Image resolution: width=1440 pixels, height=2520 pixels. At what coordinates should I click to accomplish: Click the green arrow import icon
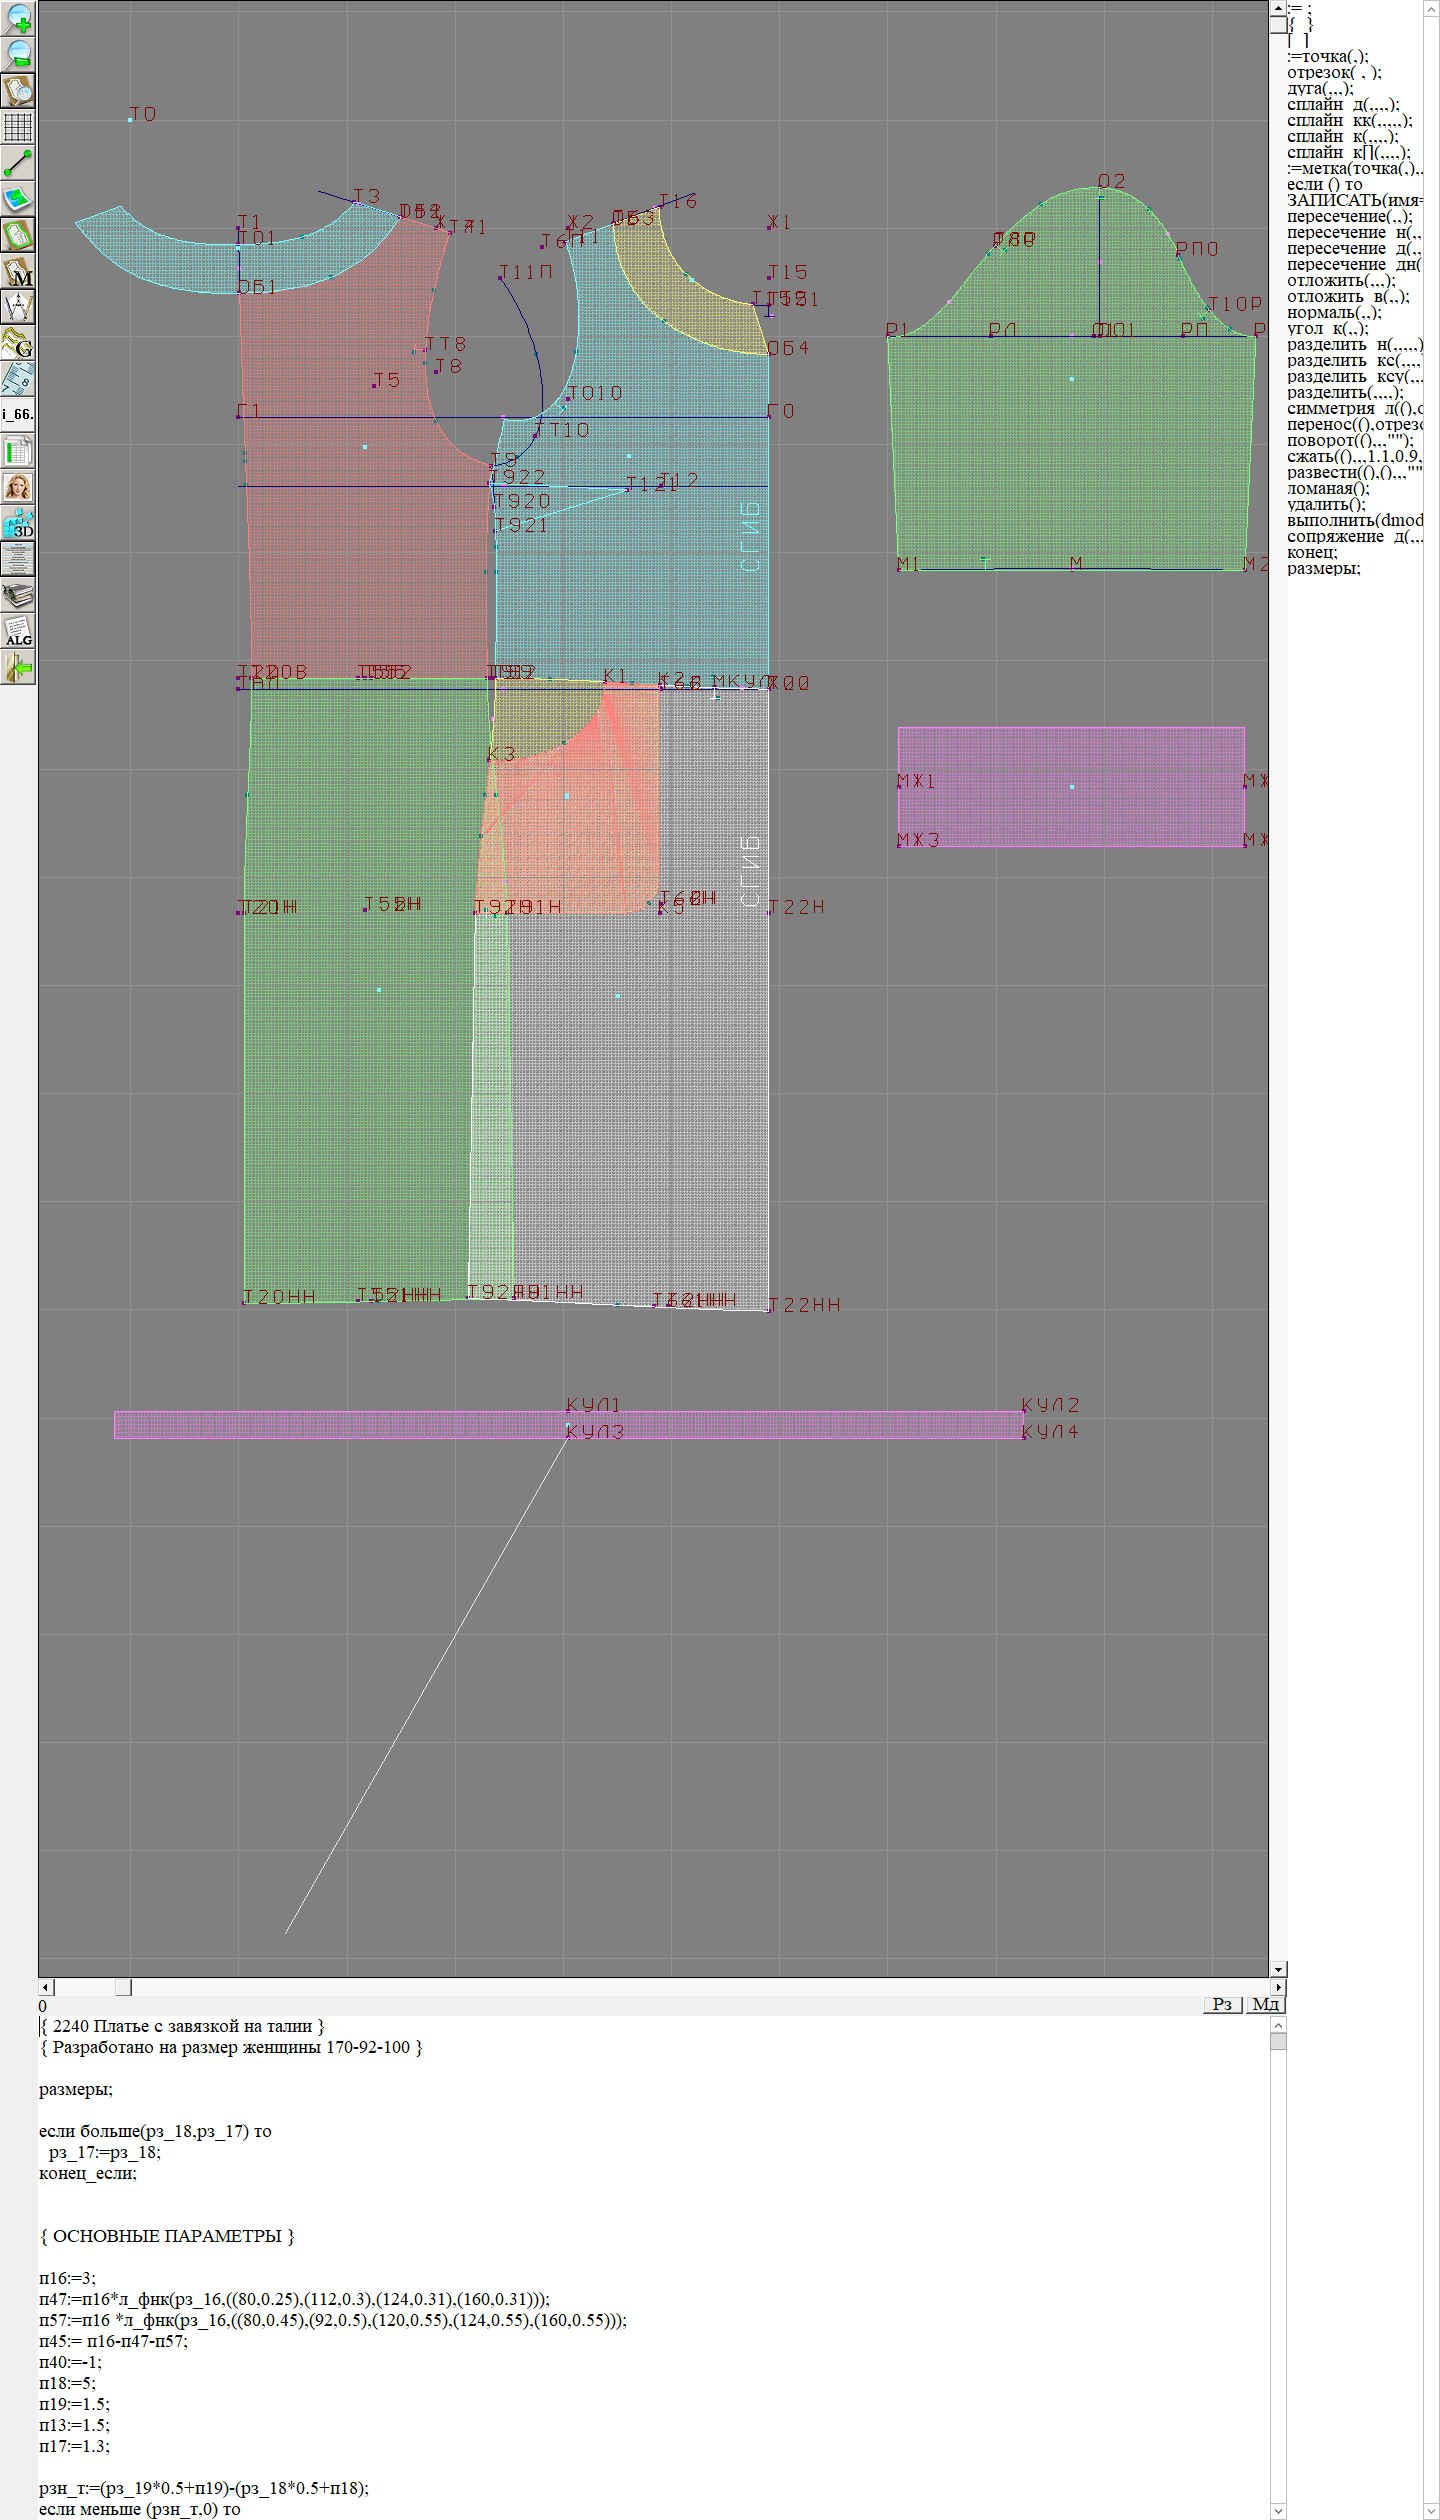[18, 667]
